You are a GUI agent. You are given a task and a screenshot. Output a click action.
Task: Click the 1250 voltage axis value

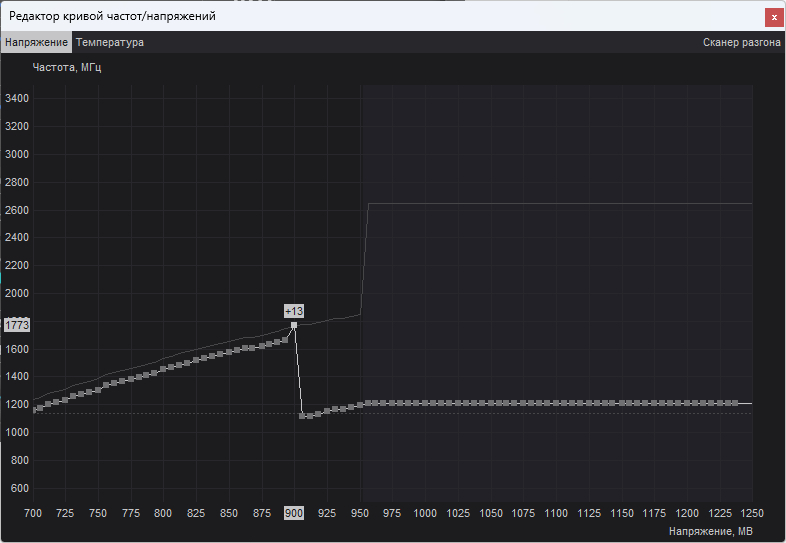(751, 513)
